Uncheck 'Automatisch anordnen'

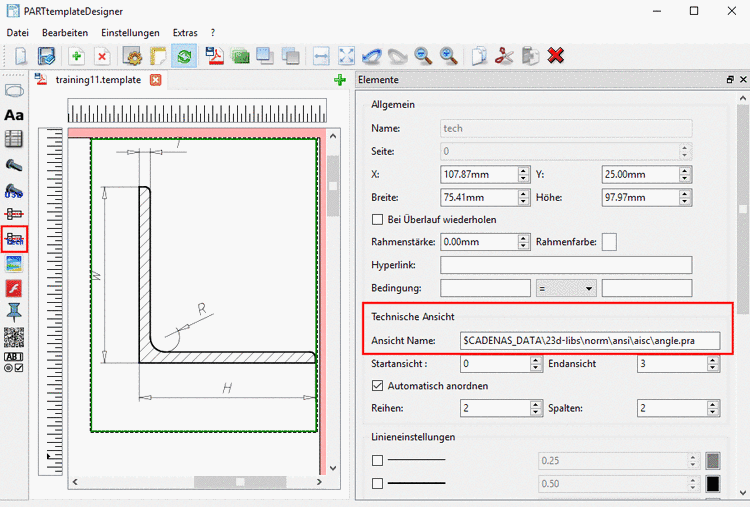point(377,386)
